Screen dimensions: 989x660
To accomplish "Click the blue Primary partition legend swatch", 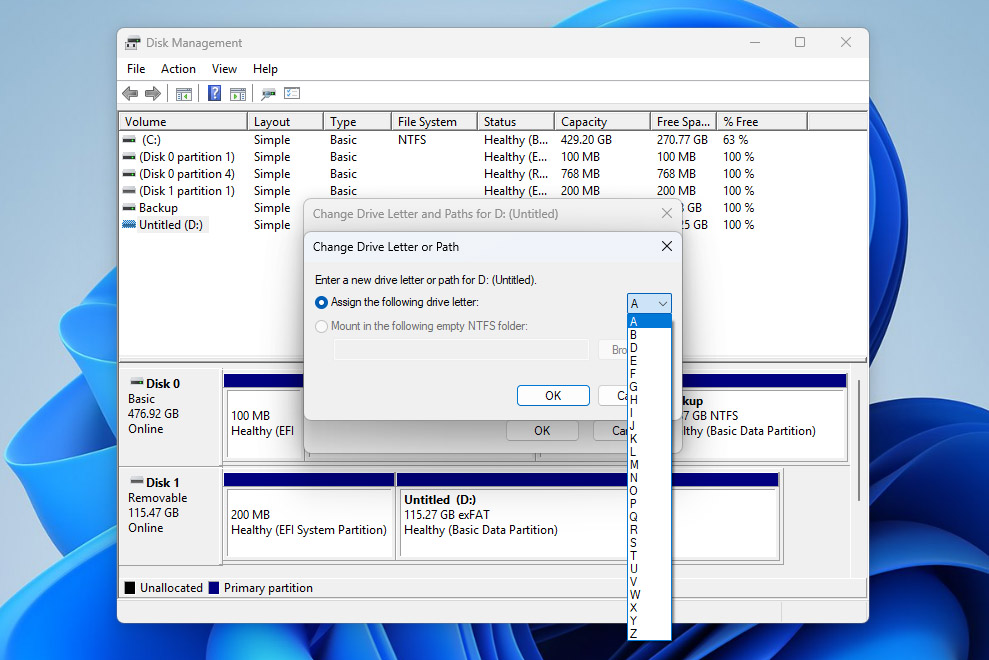I will click(214, 588).
